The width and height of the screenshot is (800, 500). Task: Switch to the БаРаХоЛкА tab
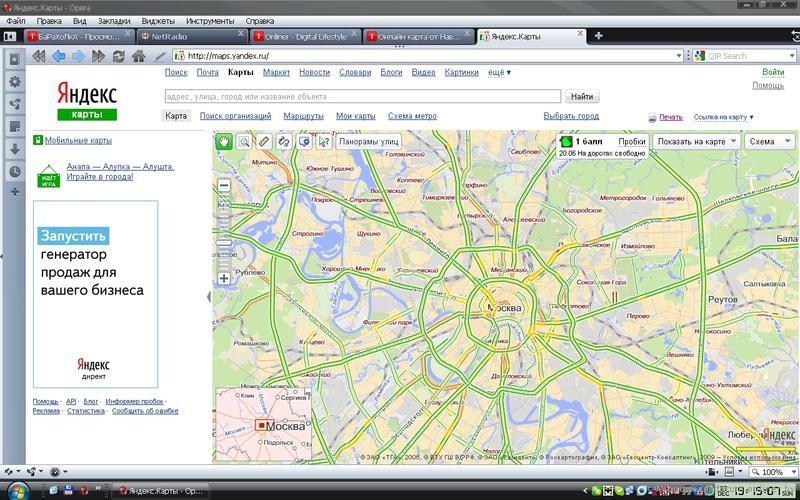[x=77, y=36]
